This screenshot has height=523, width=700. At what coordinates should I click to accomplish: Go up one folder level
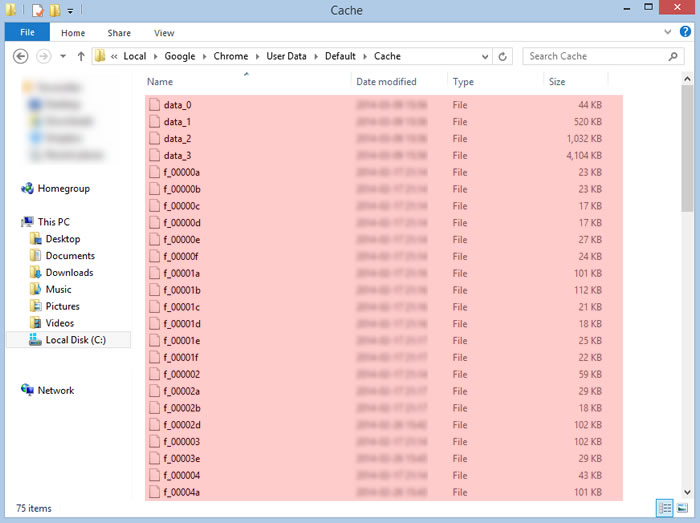[81, 56]
